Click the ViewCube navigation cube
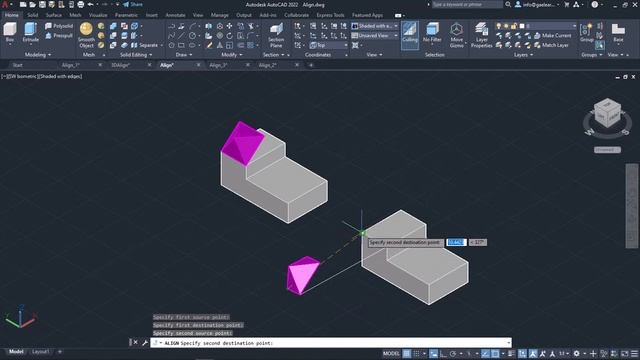The width and height of the screenshot is (640, 360). [607, 113]
